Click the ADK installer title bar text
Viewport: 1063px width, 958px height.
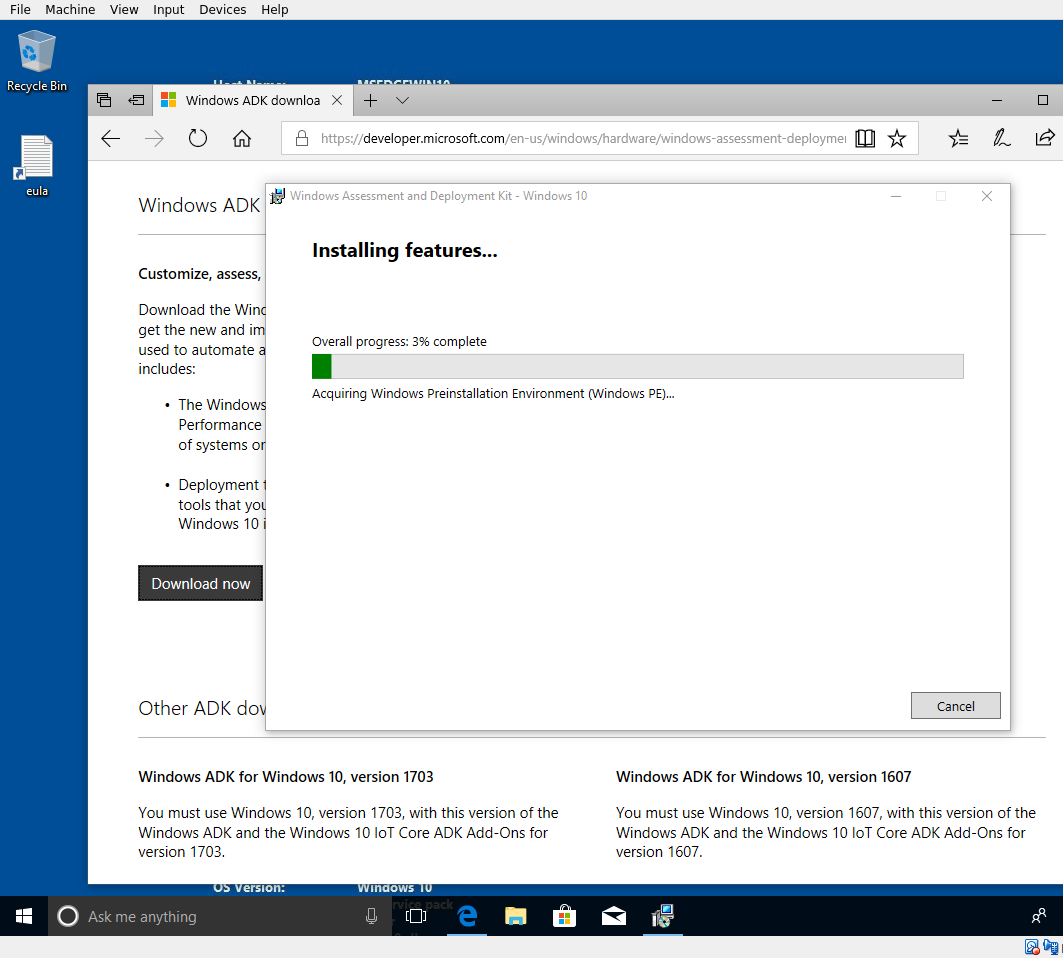point(439,196)
